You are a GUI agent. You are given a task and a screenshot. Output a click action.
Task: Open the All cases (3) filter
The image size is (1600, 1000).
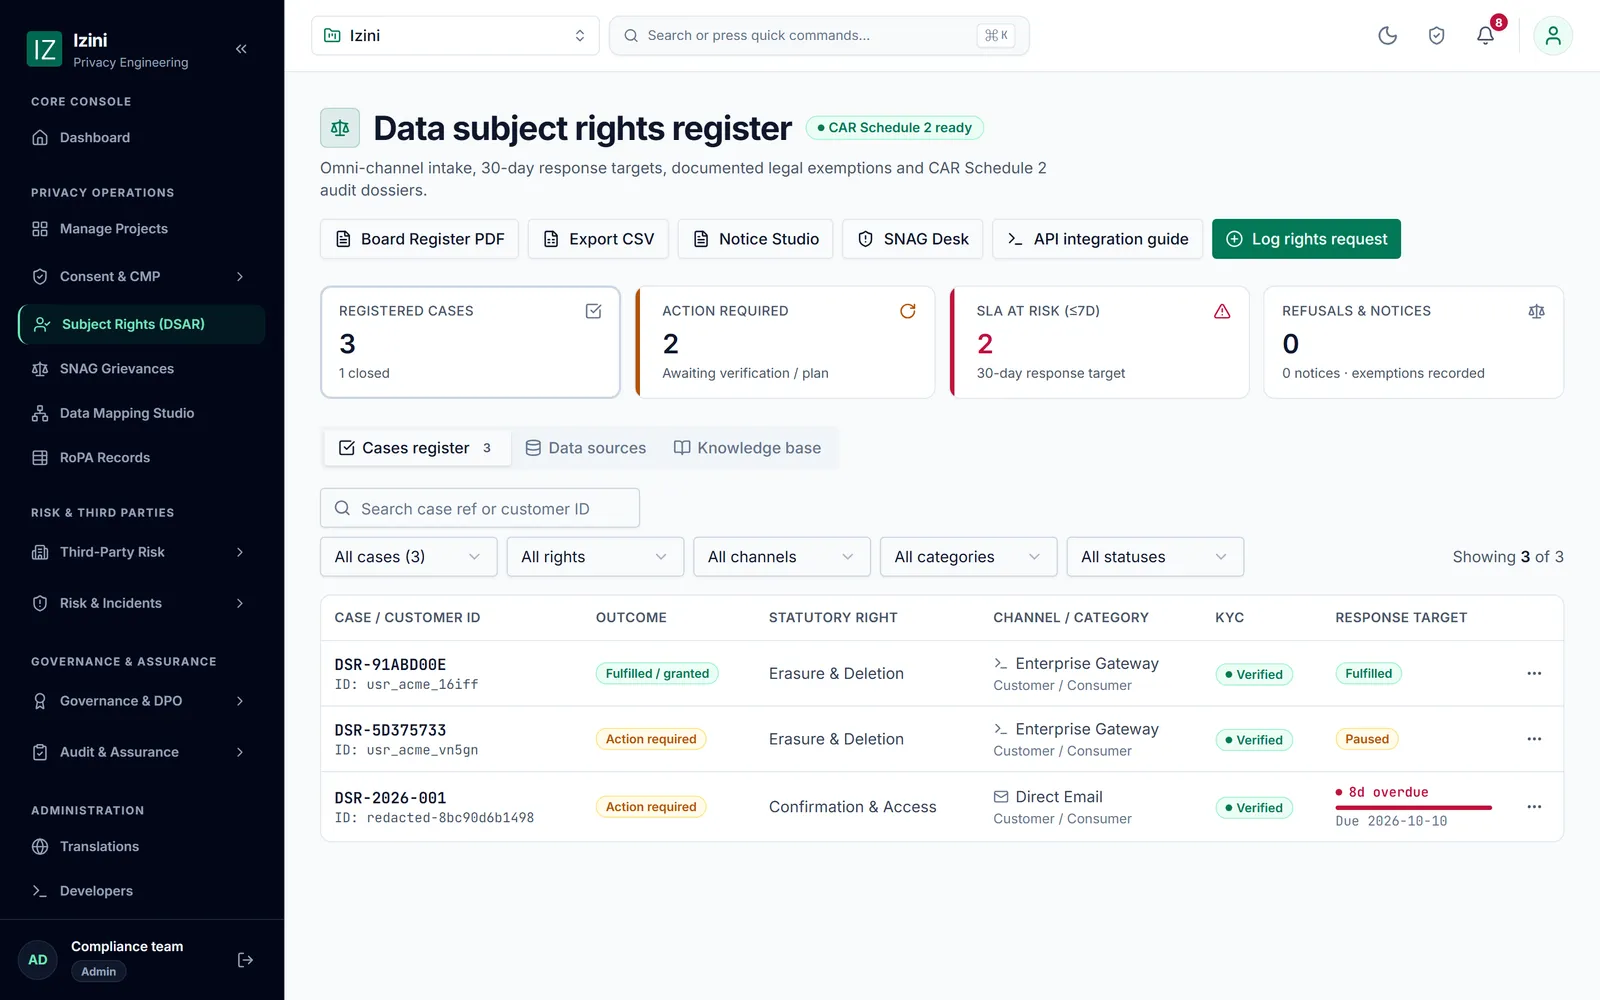[x=408, y=557]
